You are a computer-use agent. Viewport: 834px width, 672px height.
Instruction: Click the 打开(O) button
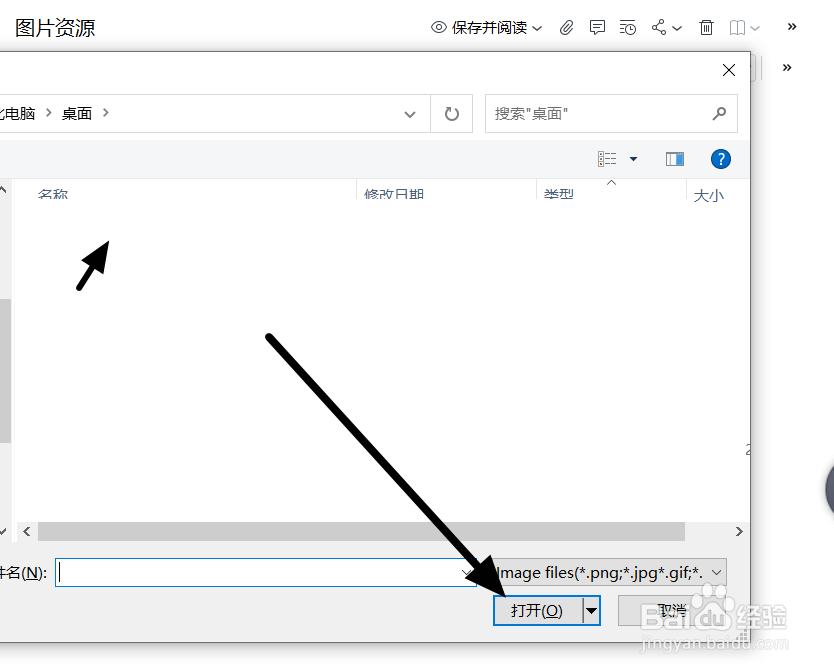(538, 610)
